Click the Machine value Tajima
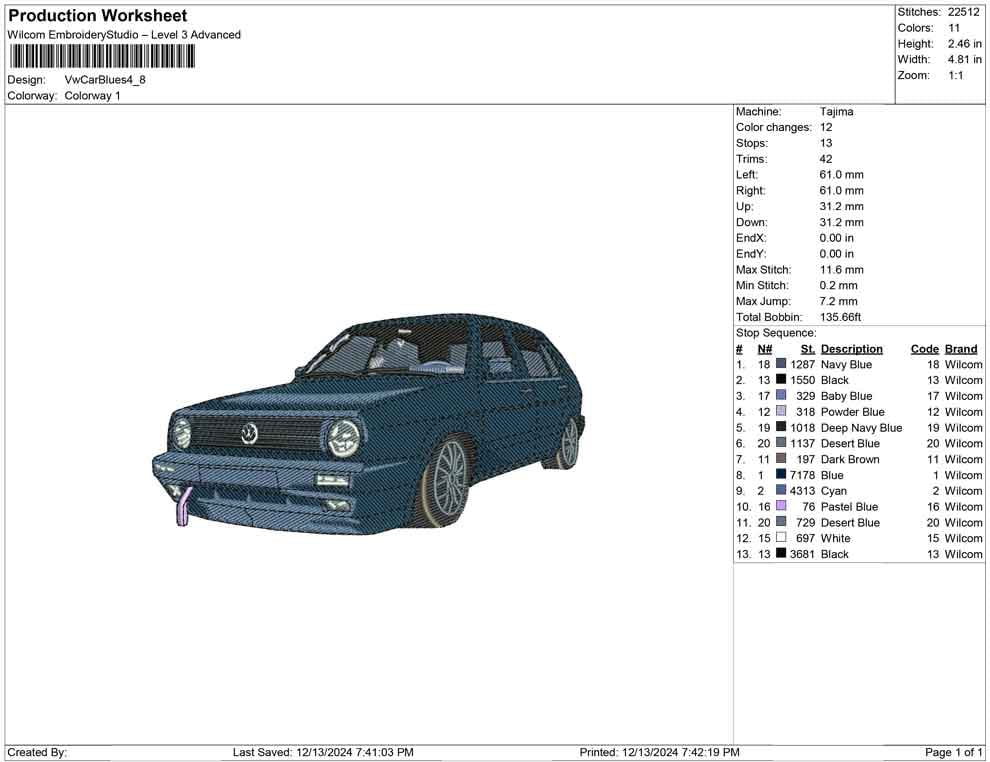The image size is (990, 762). point(836,112)
